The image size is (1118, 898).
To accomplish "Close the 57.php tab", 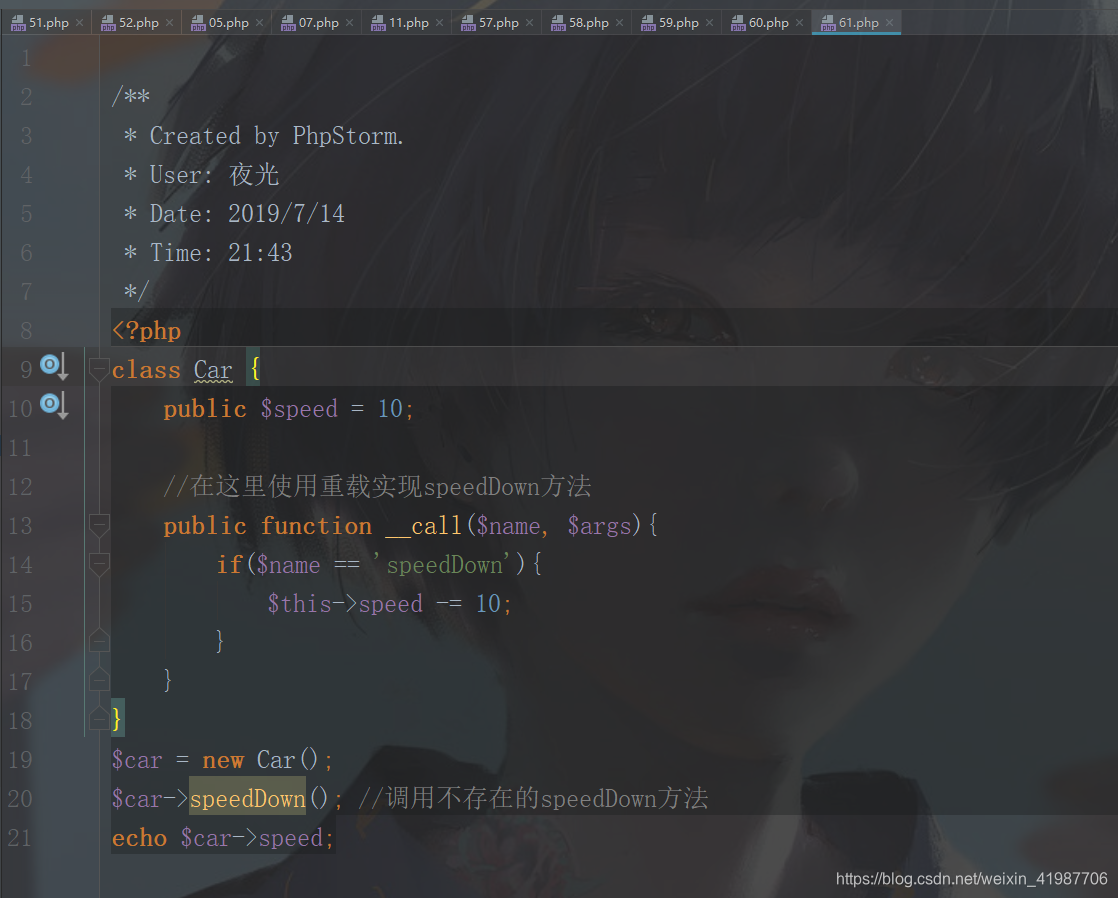I will coord(529,23).
